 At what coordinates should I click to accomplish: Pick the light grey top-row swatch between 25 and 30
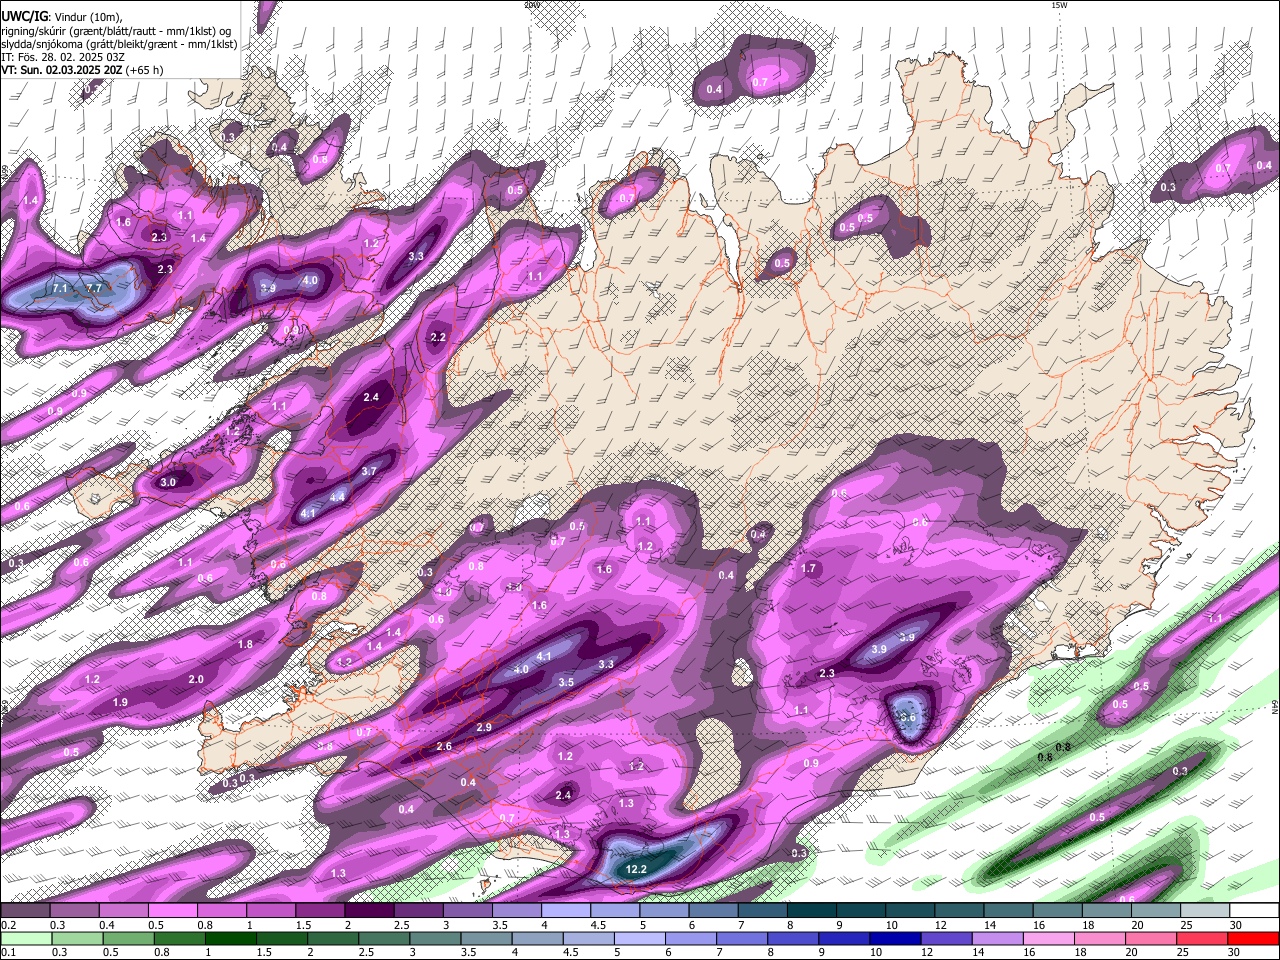[1206, 911]
